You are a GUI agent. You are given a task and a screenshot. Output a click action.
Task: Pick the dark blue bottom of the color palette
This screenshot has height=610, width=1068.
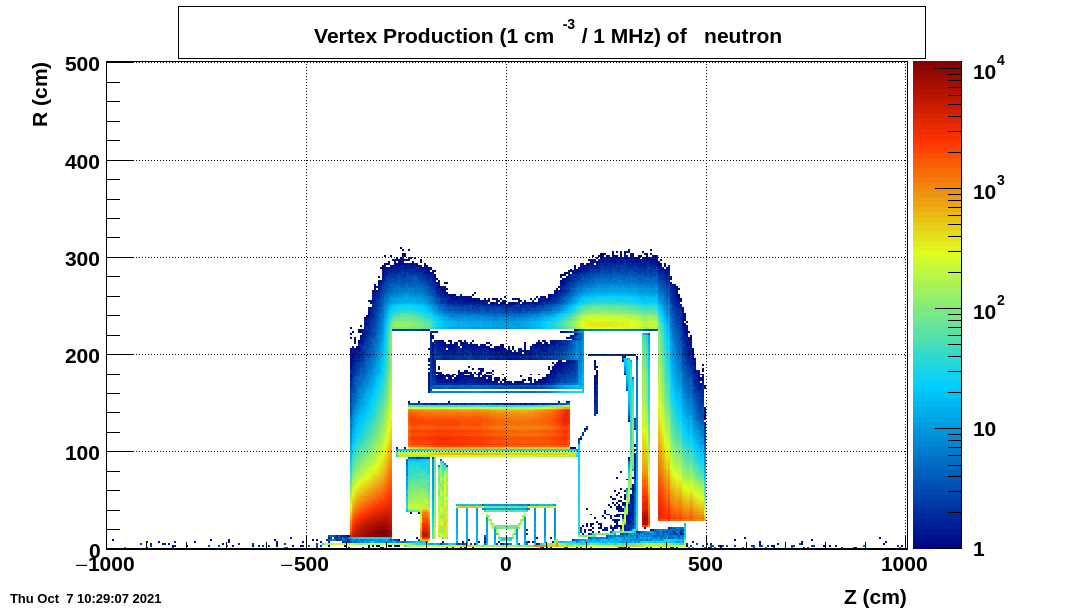pos(937,539)
